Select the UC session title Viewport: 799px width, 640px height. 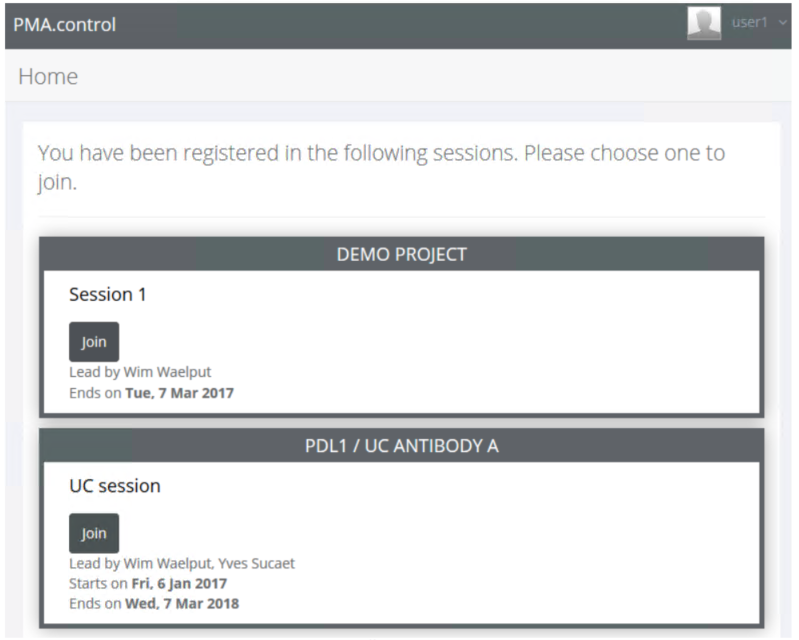114,486
